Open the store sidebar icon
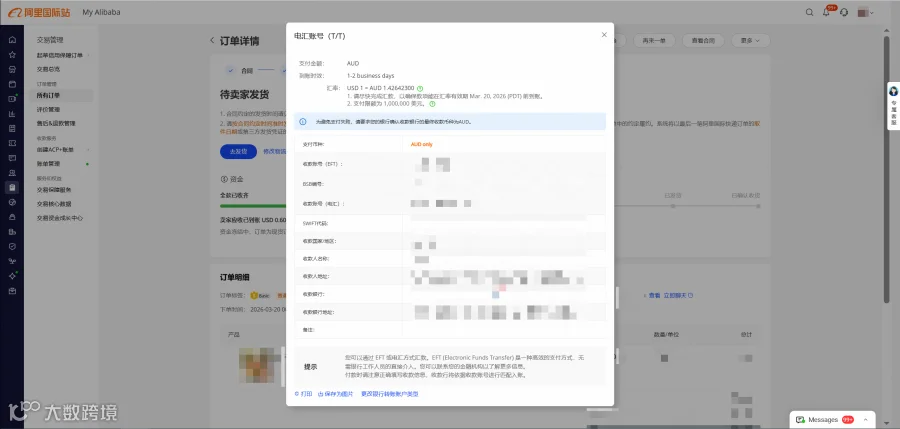This screenshot has width=900, height=429. [x=12, y=69]
